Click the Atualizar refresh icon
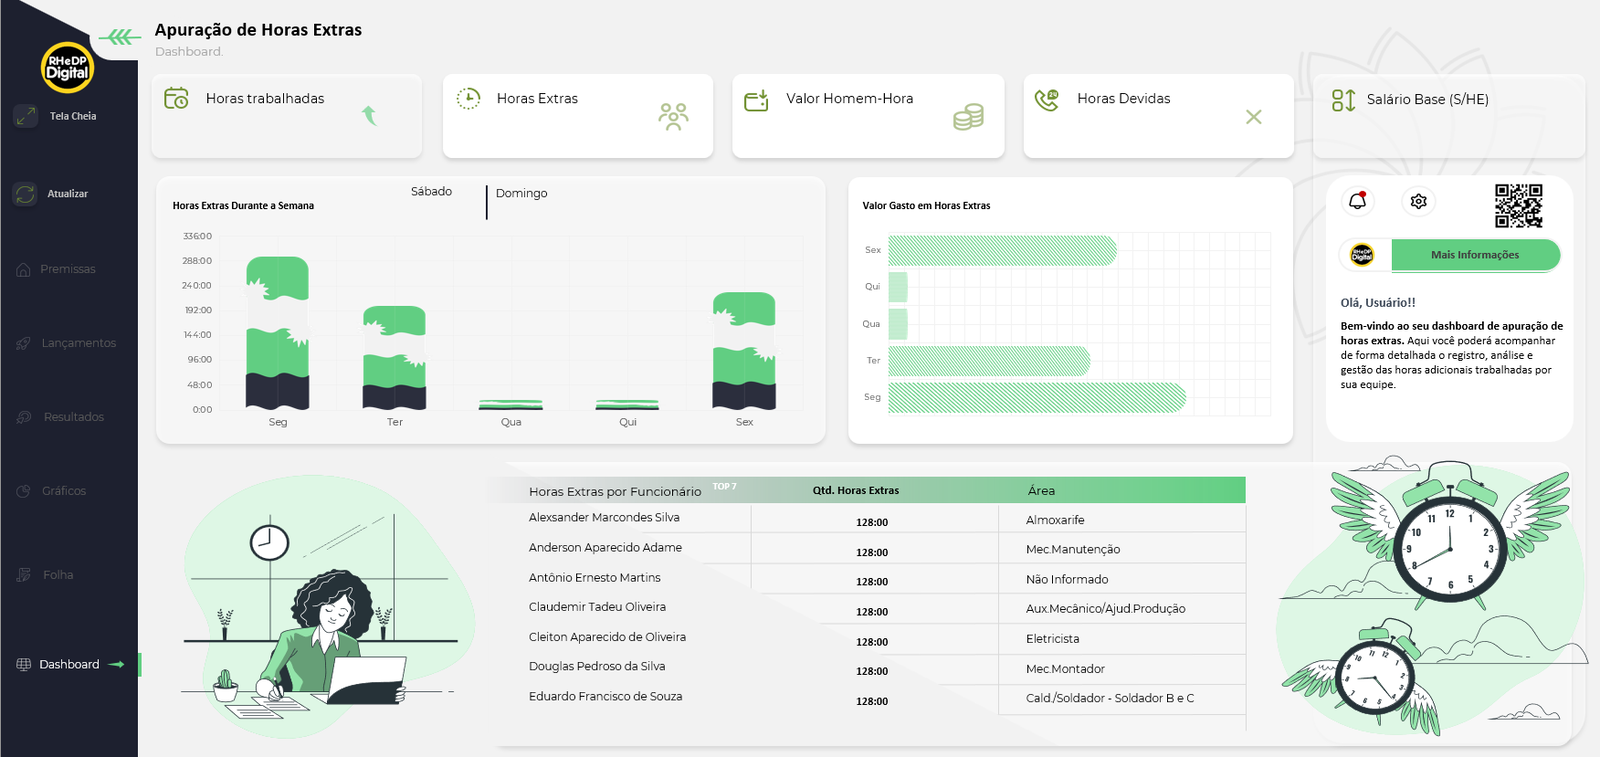 pyautogui.click(x=26, y=194)
